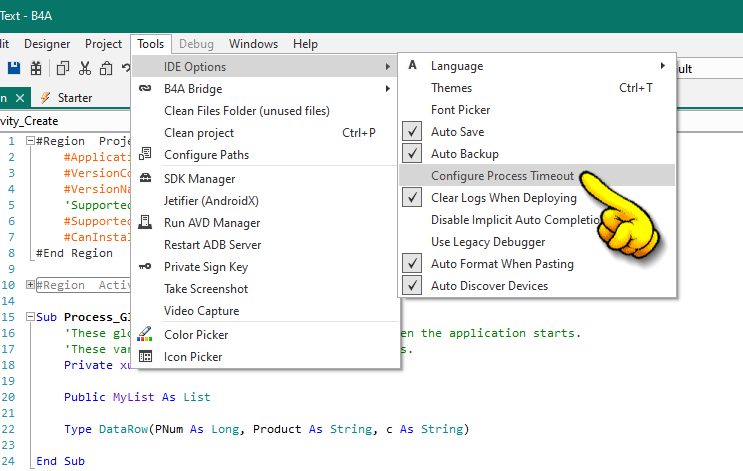Click the Cut scissors icon in toolbar

pos(84,68)
